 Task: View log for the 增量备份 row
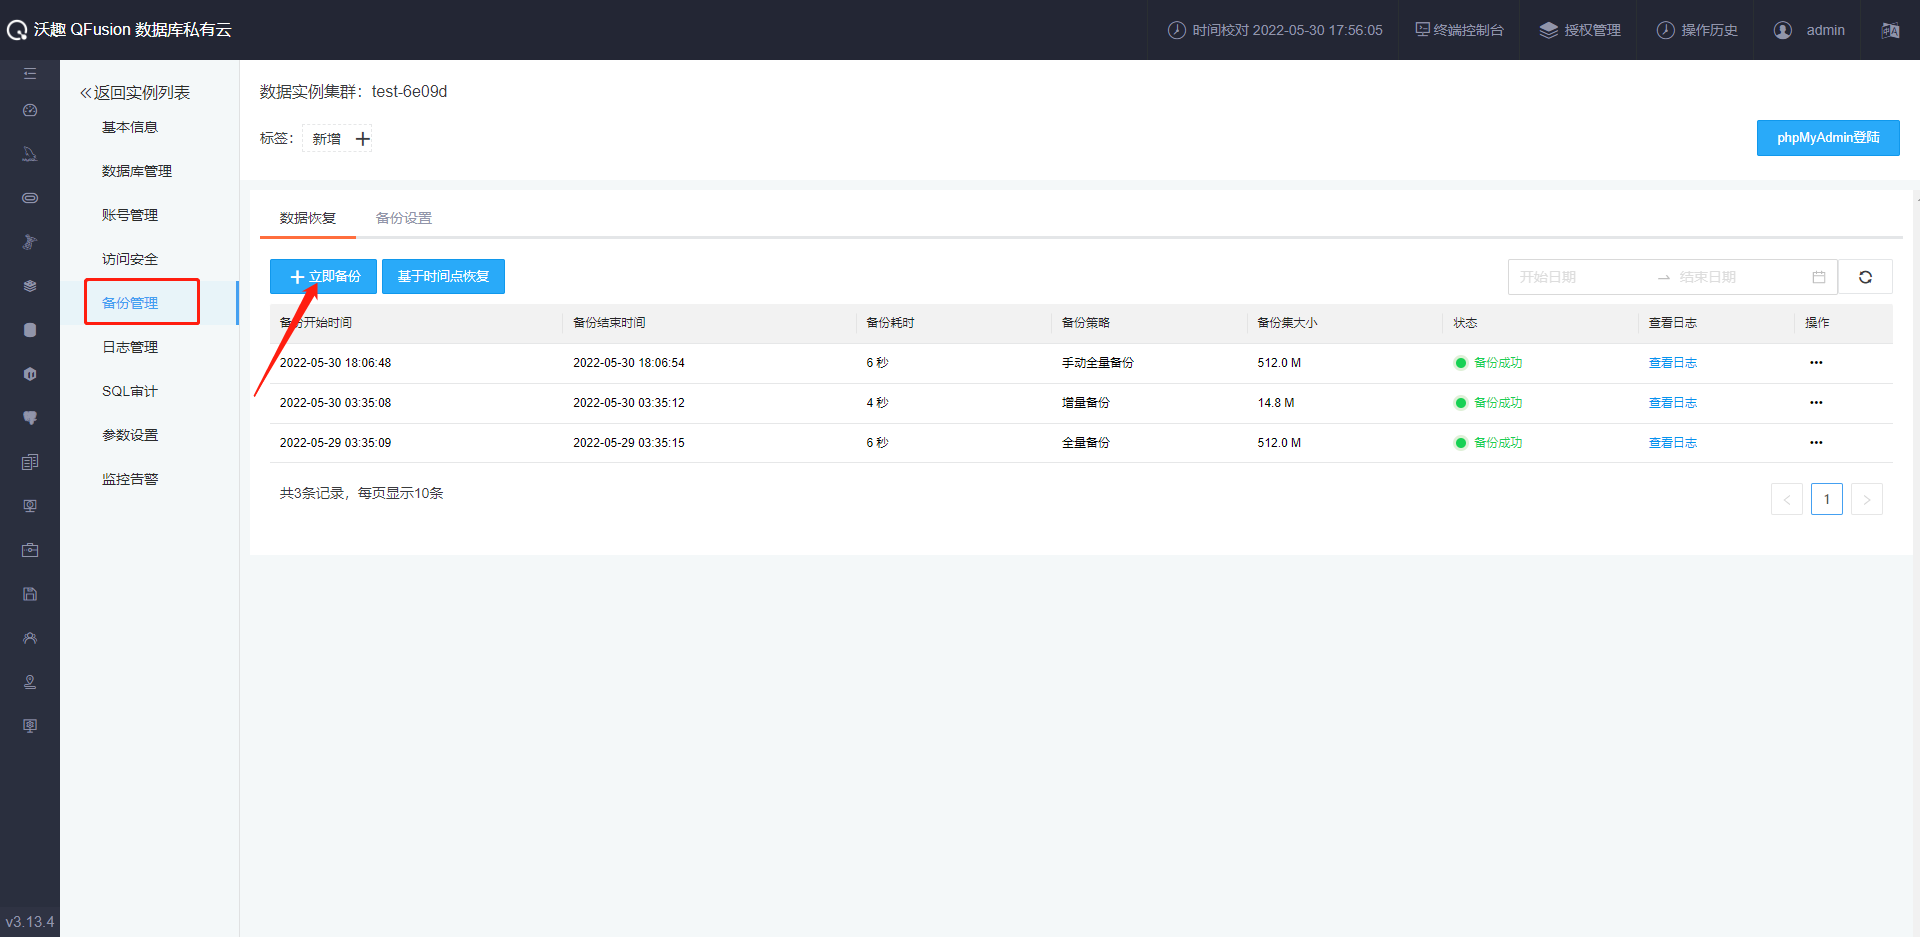pos(1672,403)
